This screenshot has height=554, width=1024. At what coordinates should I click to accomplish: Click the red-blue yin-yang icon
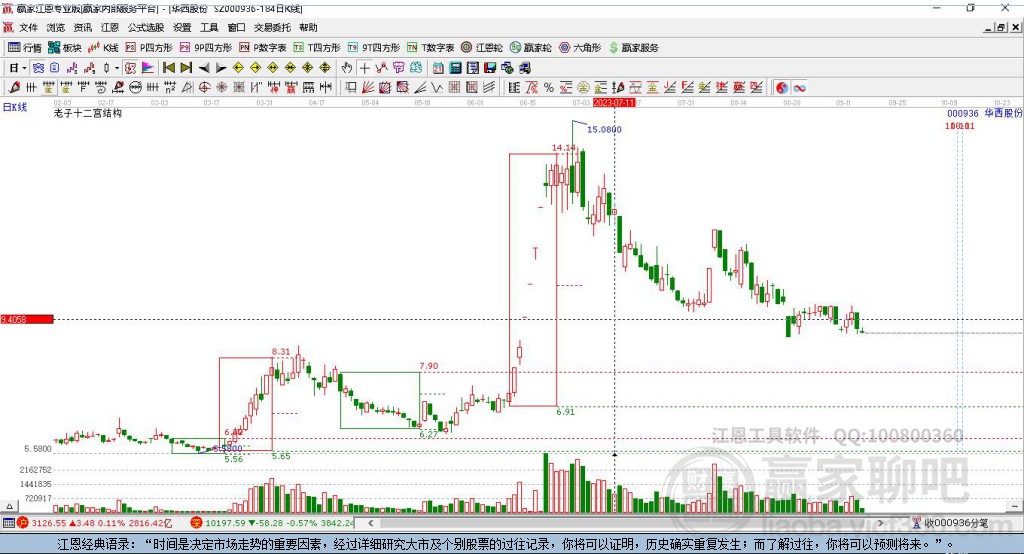782,88
